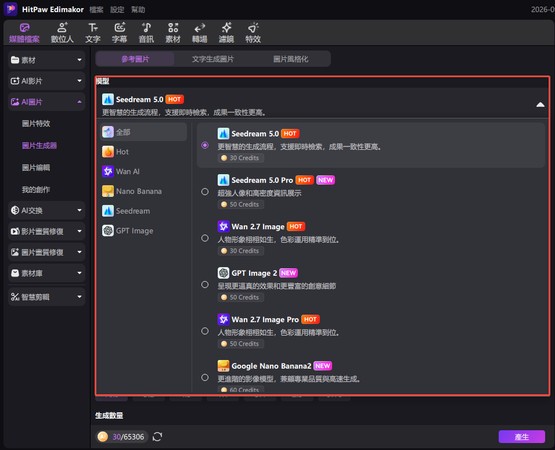The width and height of the screenshot is (555, 450).
Task: Select the Seedream 5.0 Pro radio button
Action: point(205,192)
